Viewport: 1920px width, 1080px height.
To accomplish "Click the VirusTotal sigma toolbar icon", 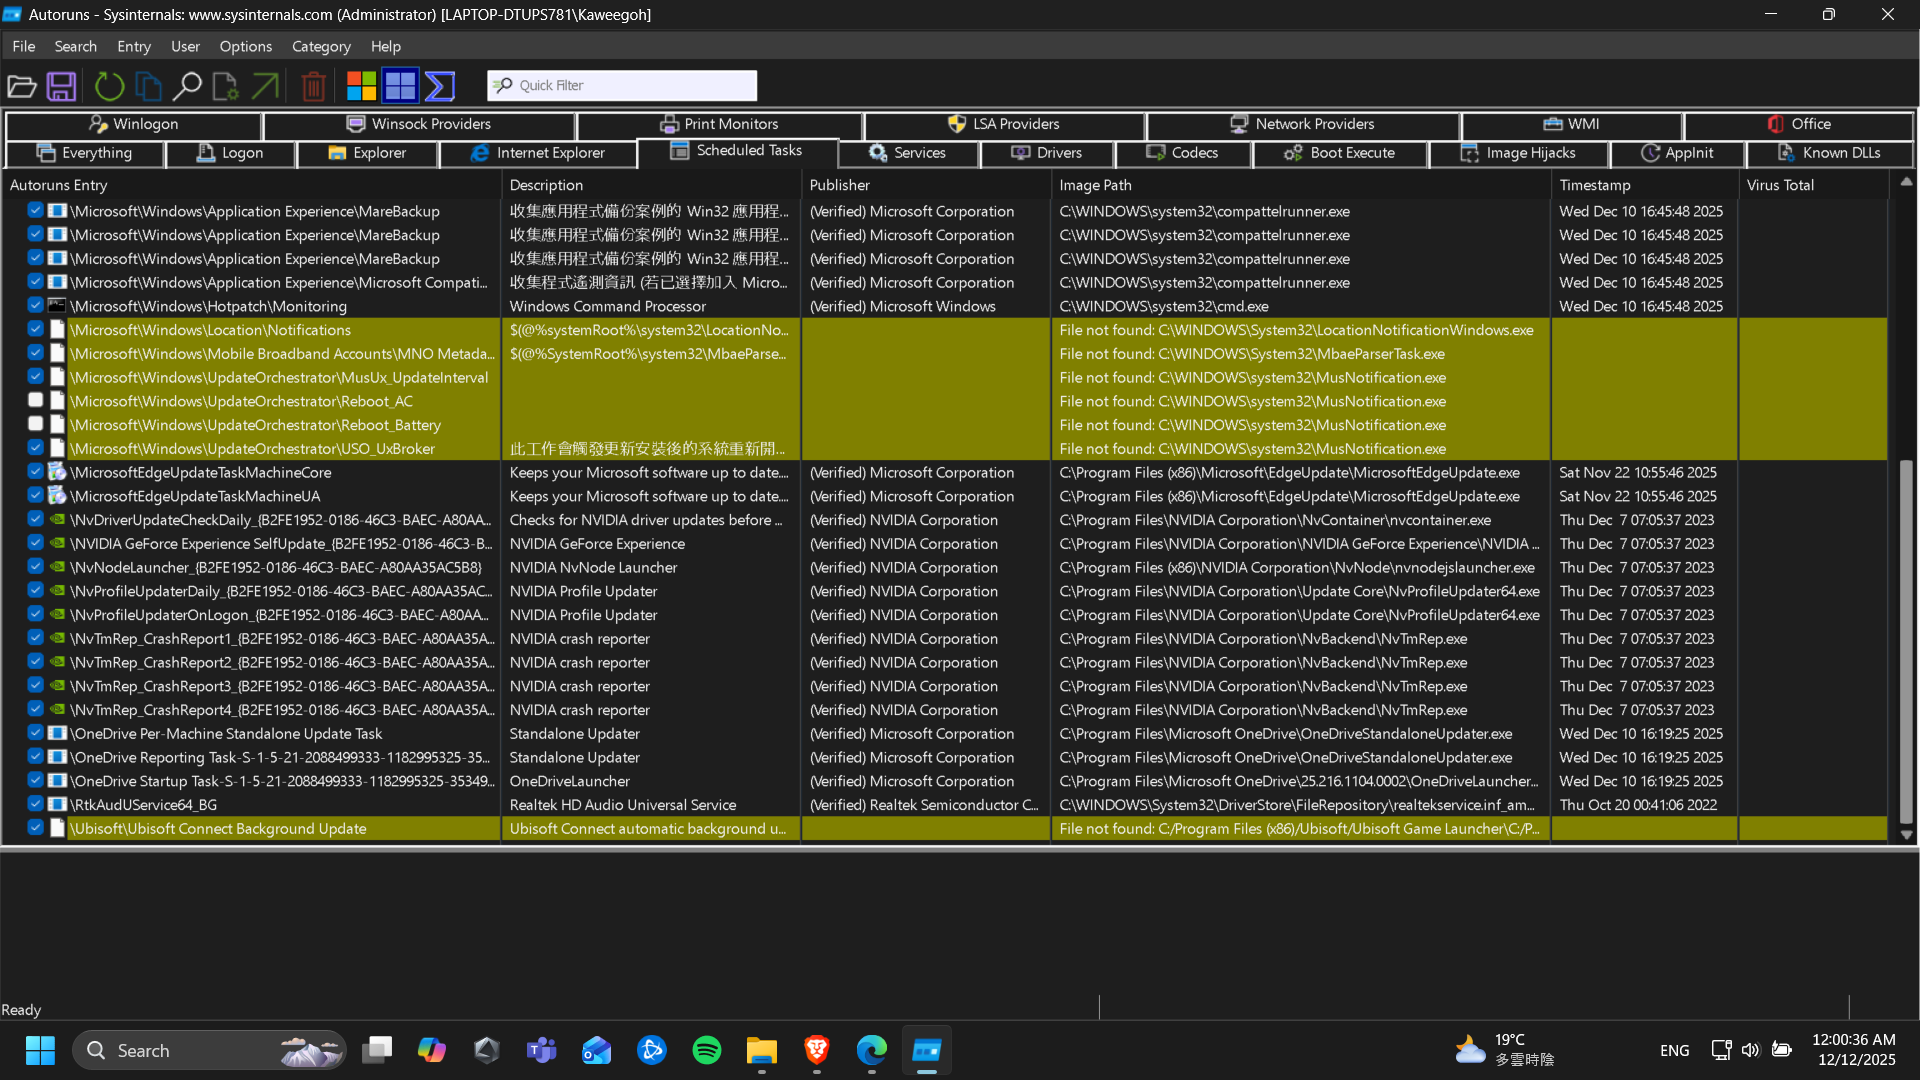I will pyautogui.click(x=440, y=86).
